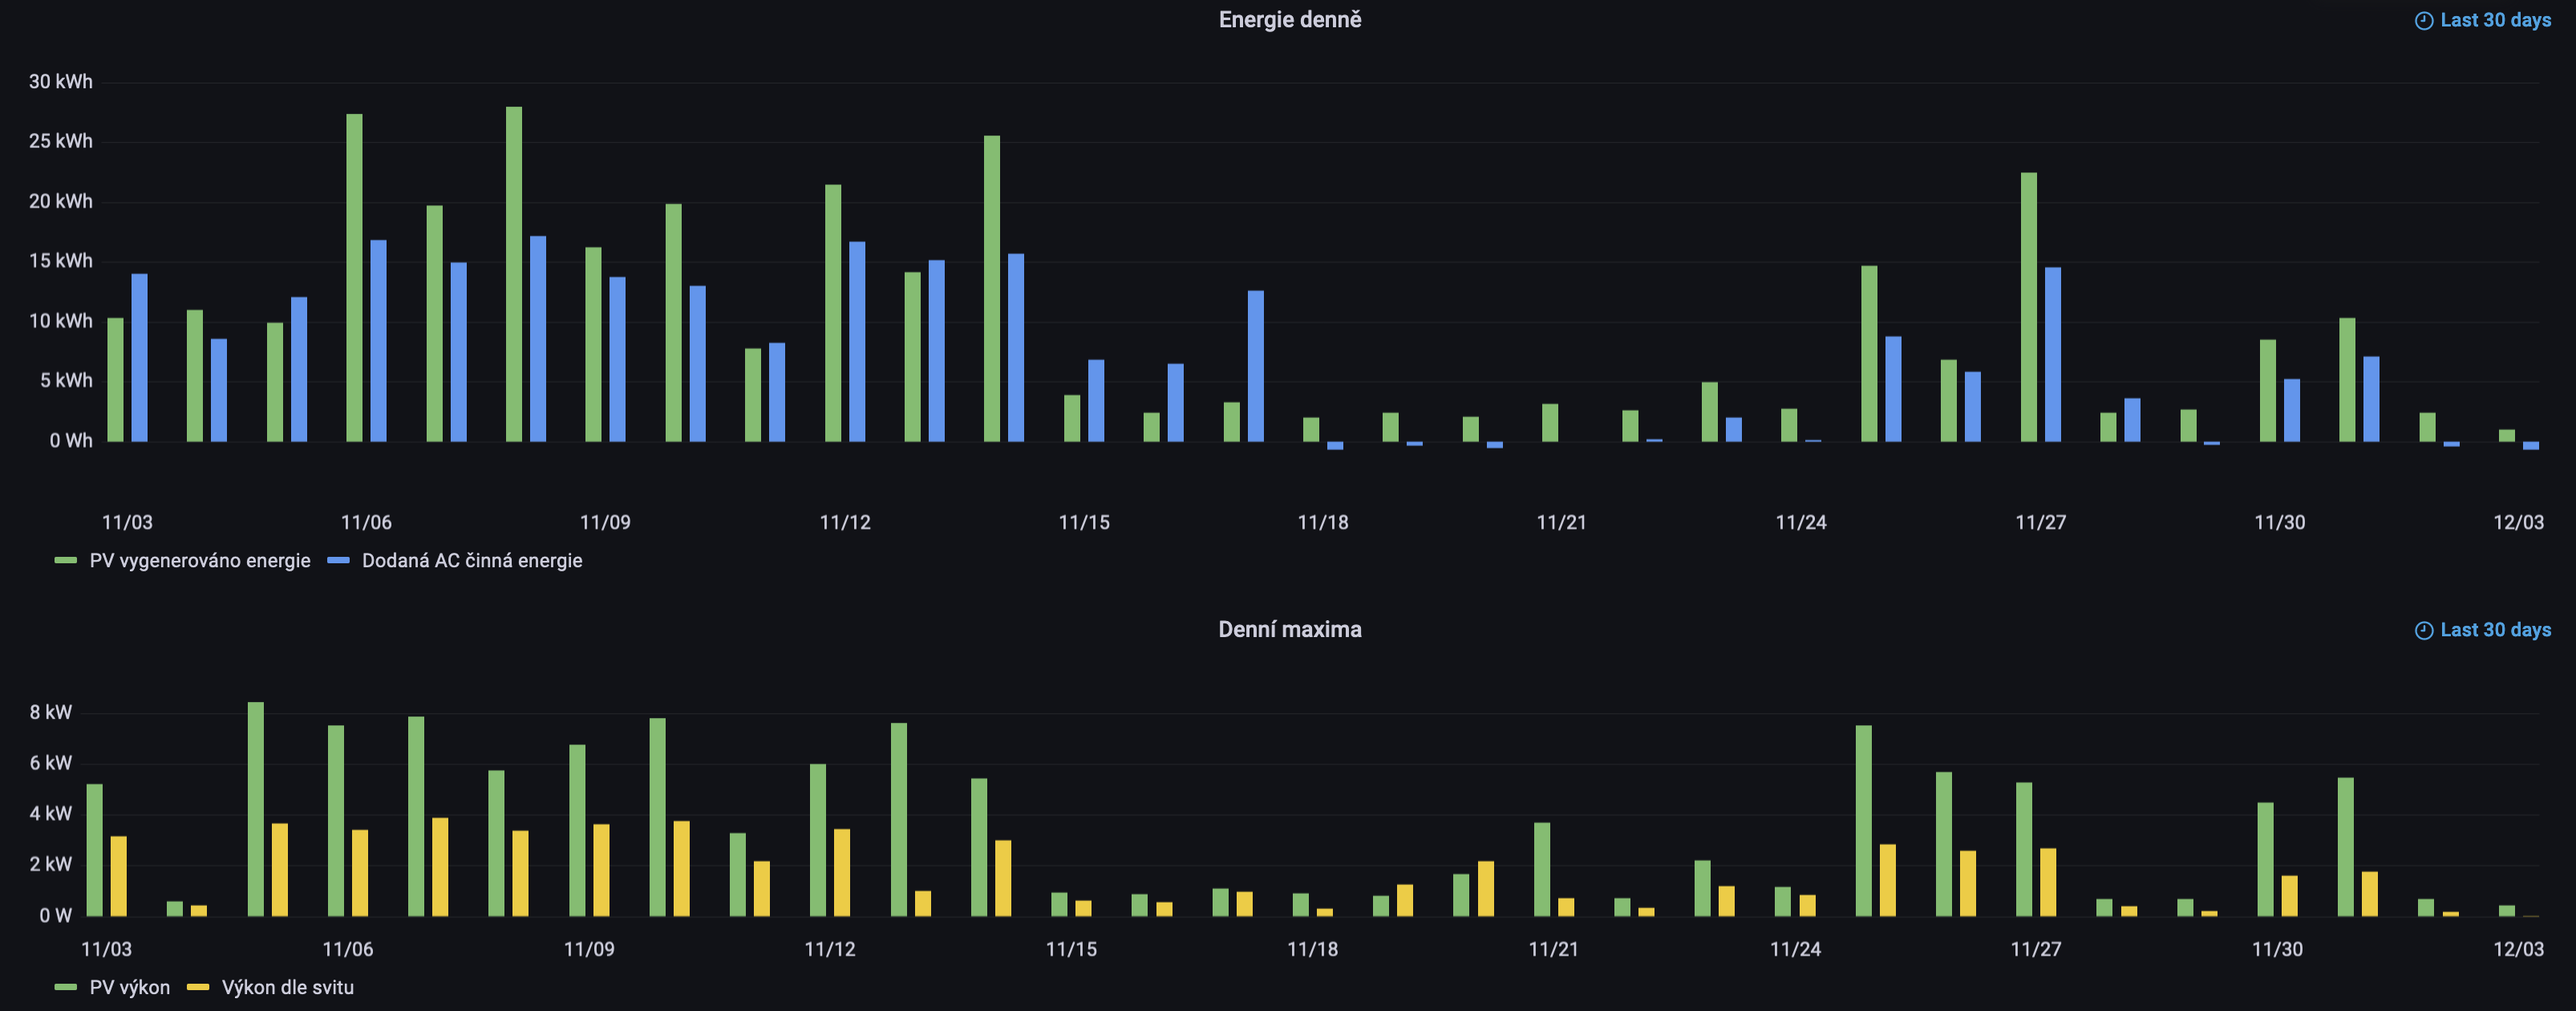2576x1011 pixels.
Task: Click yellow swatch of Výkon dle svitu
Action: tap(198, 987)
